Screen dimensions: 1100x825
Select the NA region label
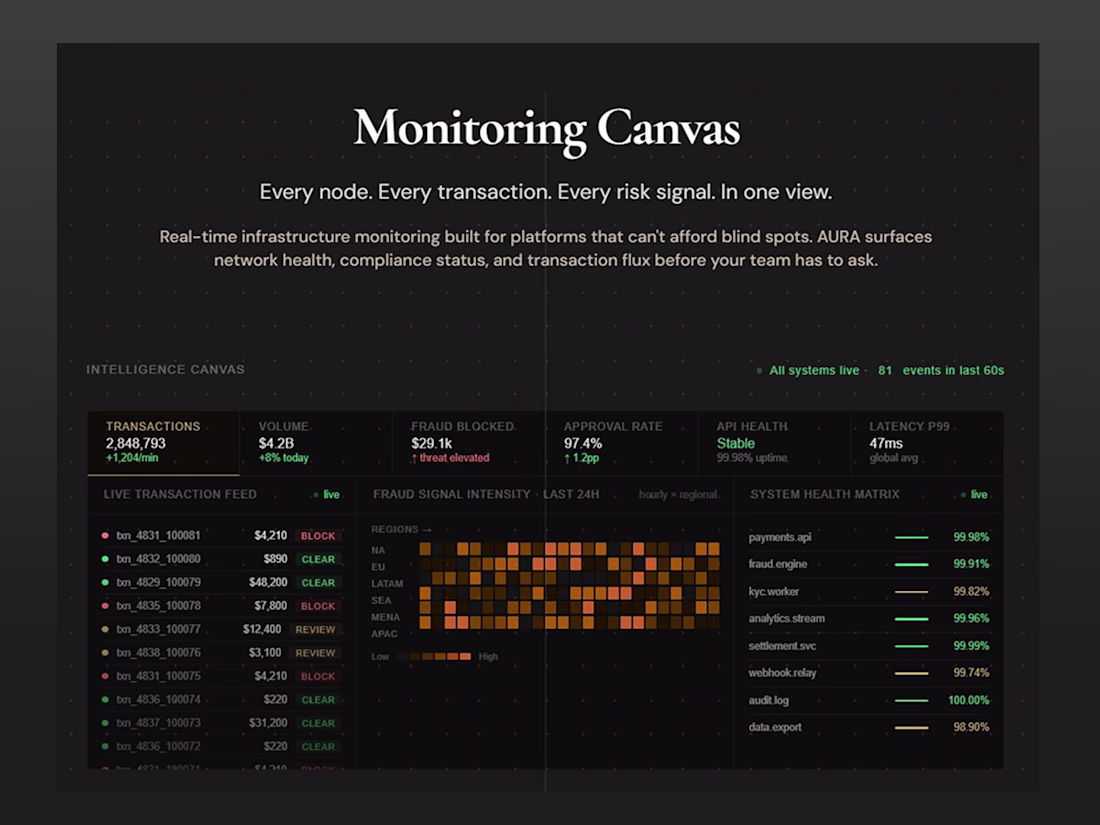(x=378, y=550)
